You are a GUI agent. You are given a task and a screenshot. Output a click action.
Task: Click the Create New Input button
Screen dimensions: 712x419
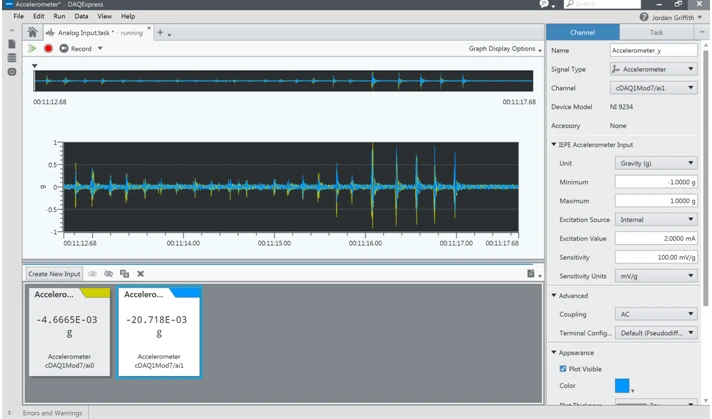point(55,273)
